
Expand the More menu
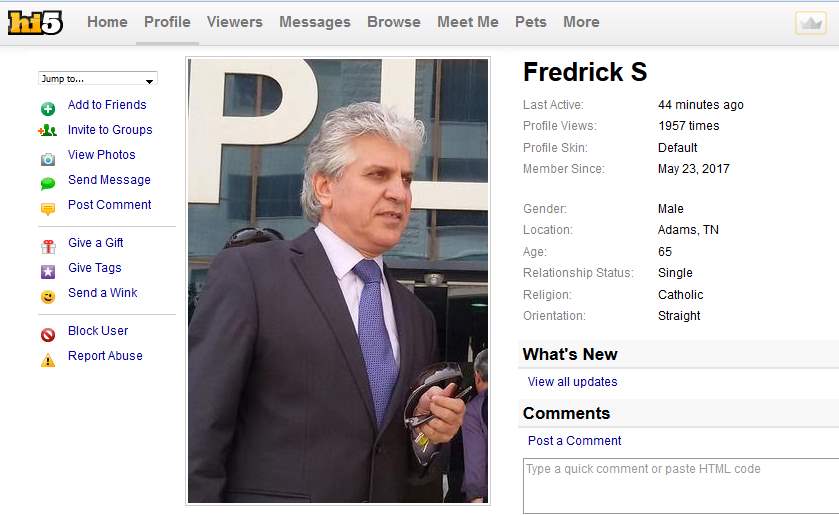[x=581, y=22]
